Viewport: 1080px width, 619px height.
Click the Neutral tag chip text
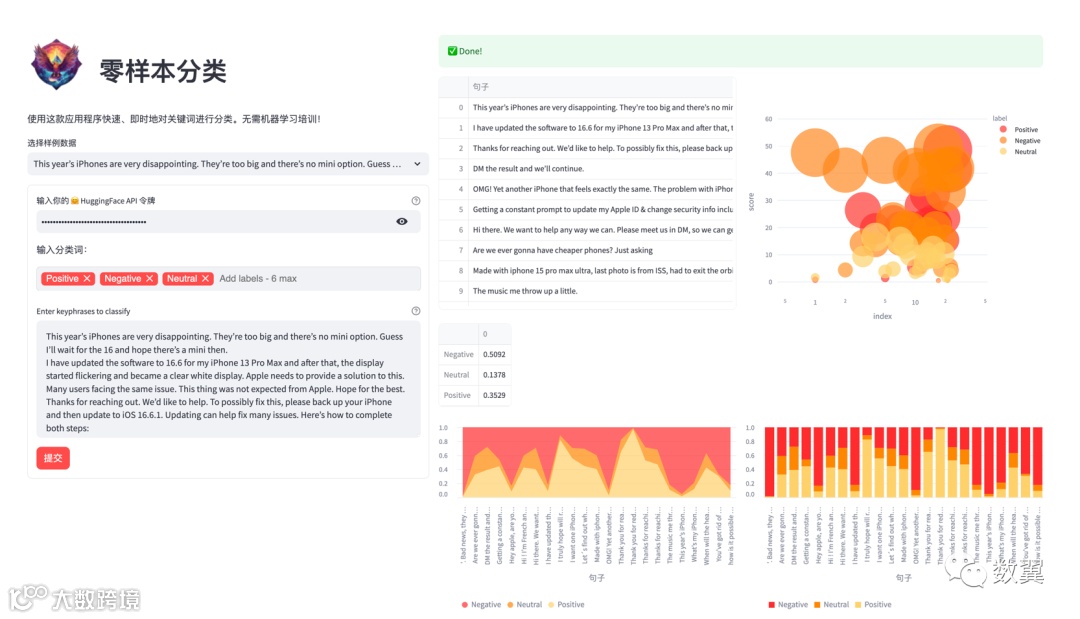coord(182,279)
